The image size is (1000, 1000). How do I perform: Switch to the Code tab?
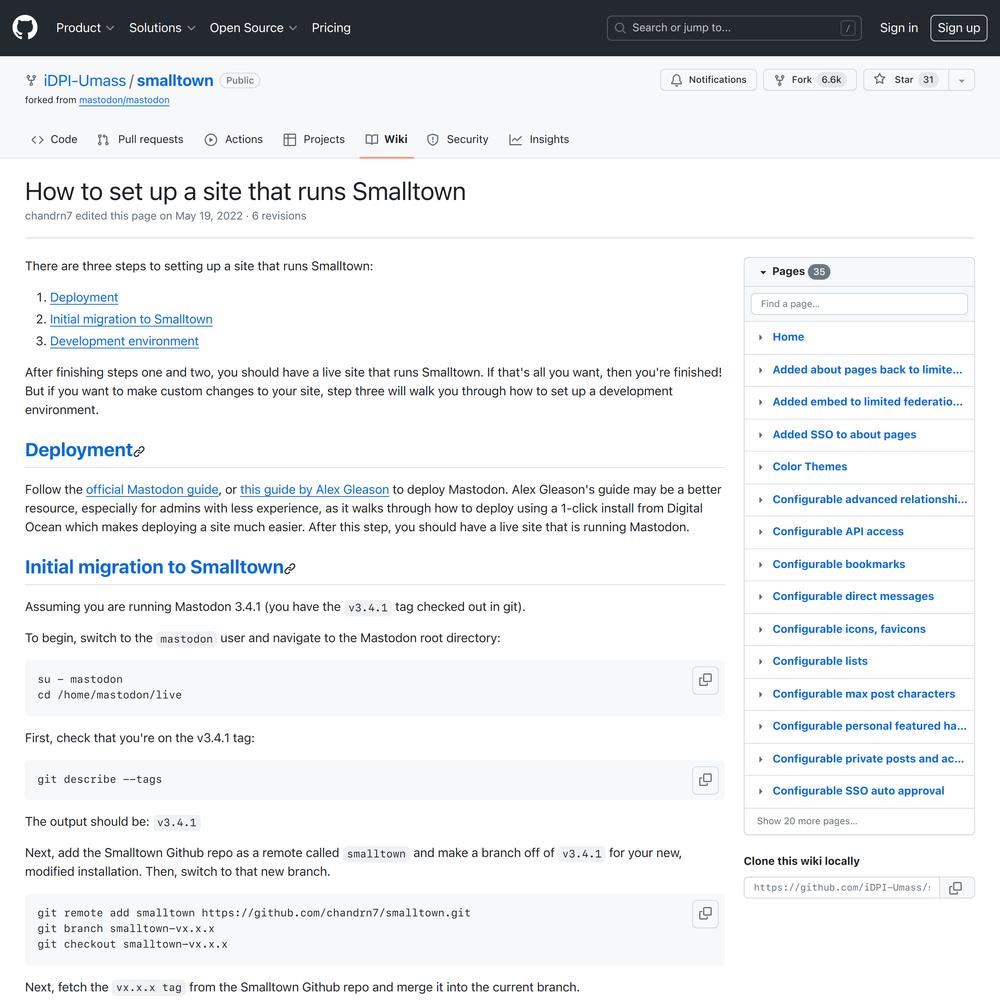click(x=54, y=140)
